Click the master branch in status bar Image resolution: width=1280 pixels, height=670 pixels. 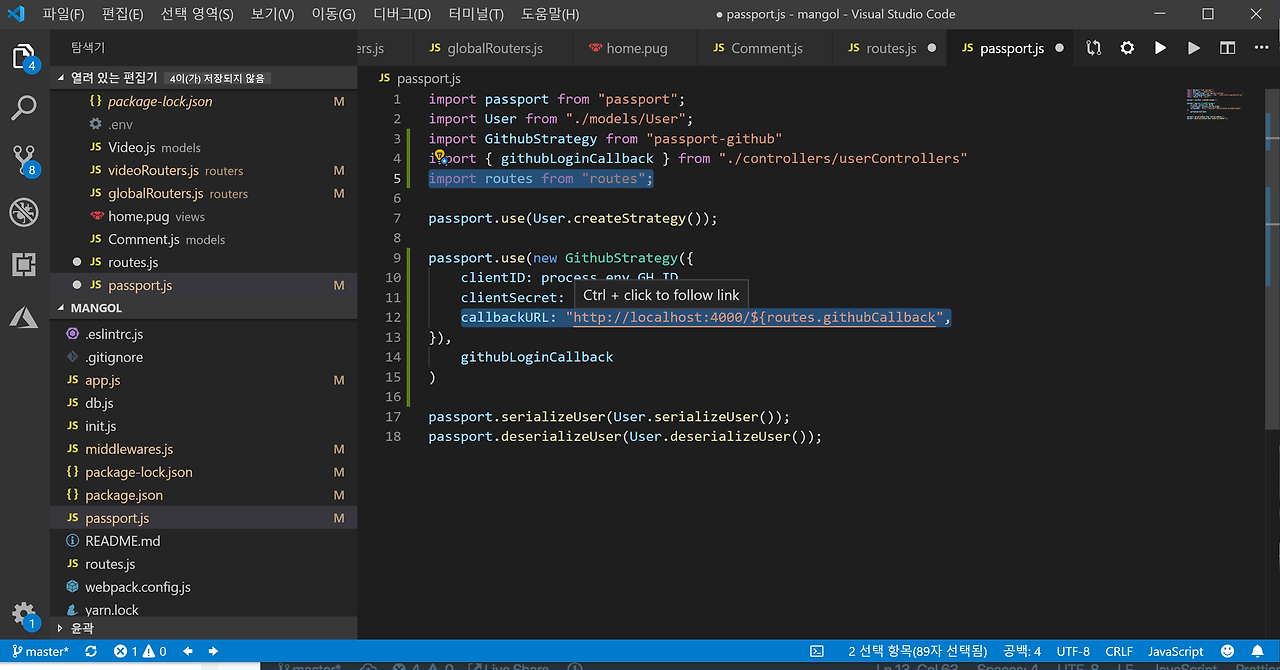pos(40,651)
